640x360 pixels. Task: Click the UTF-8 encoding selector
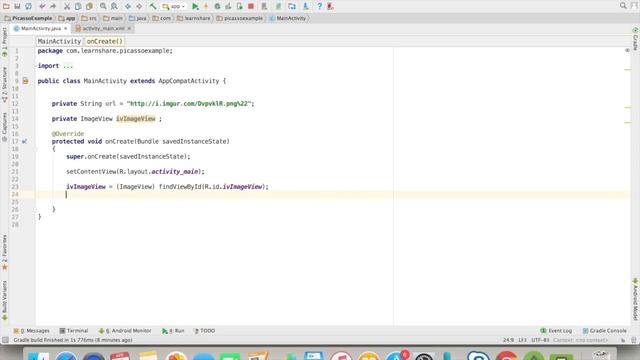(540, 340)
